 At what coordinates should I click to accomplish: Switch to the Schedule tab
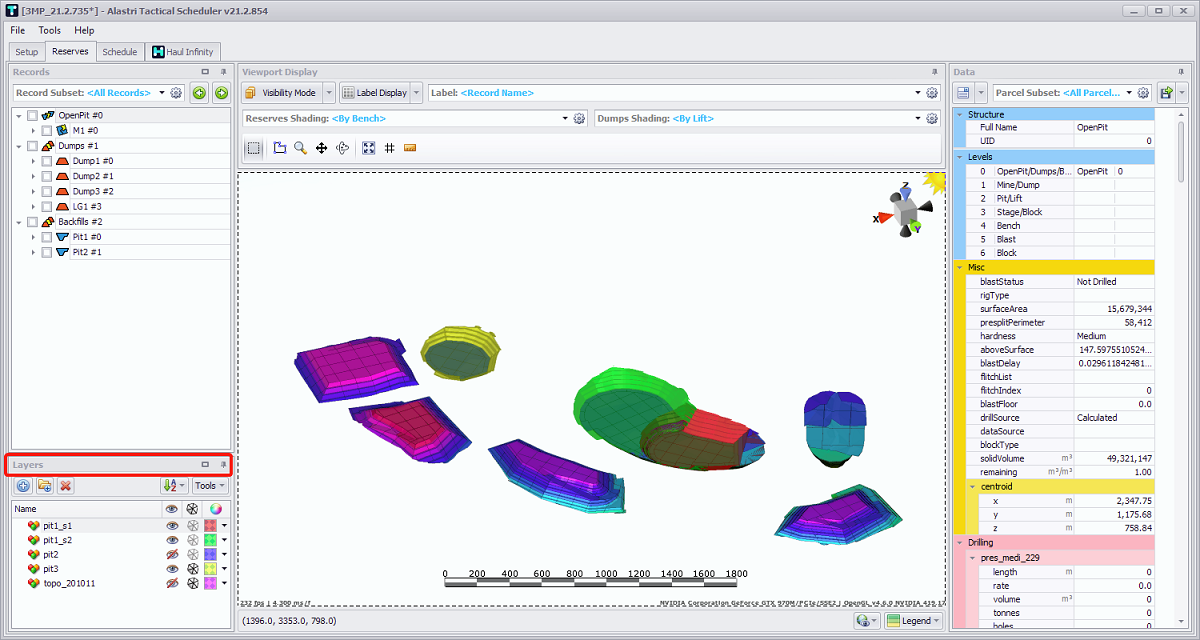click(119, 52)
